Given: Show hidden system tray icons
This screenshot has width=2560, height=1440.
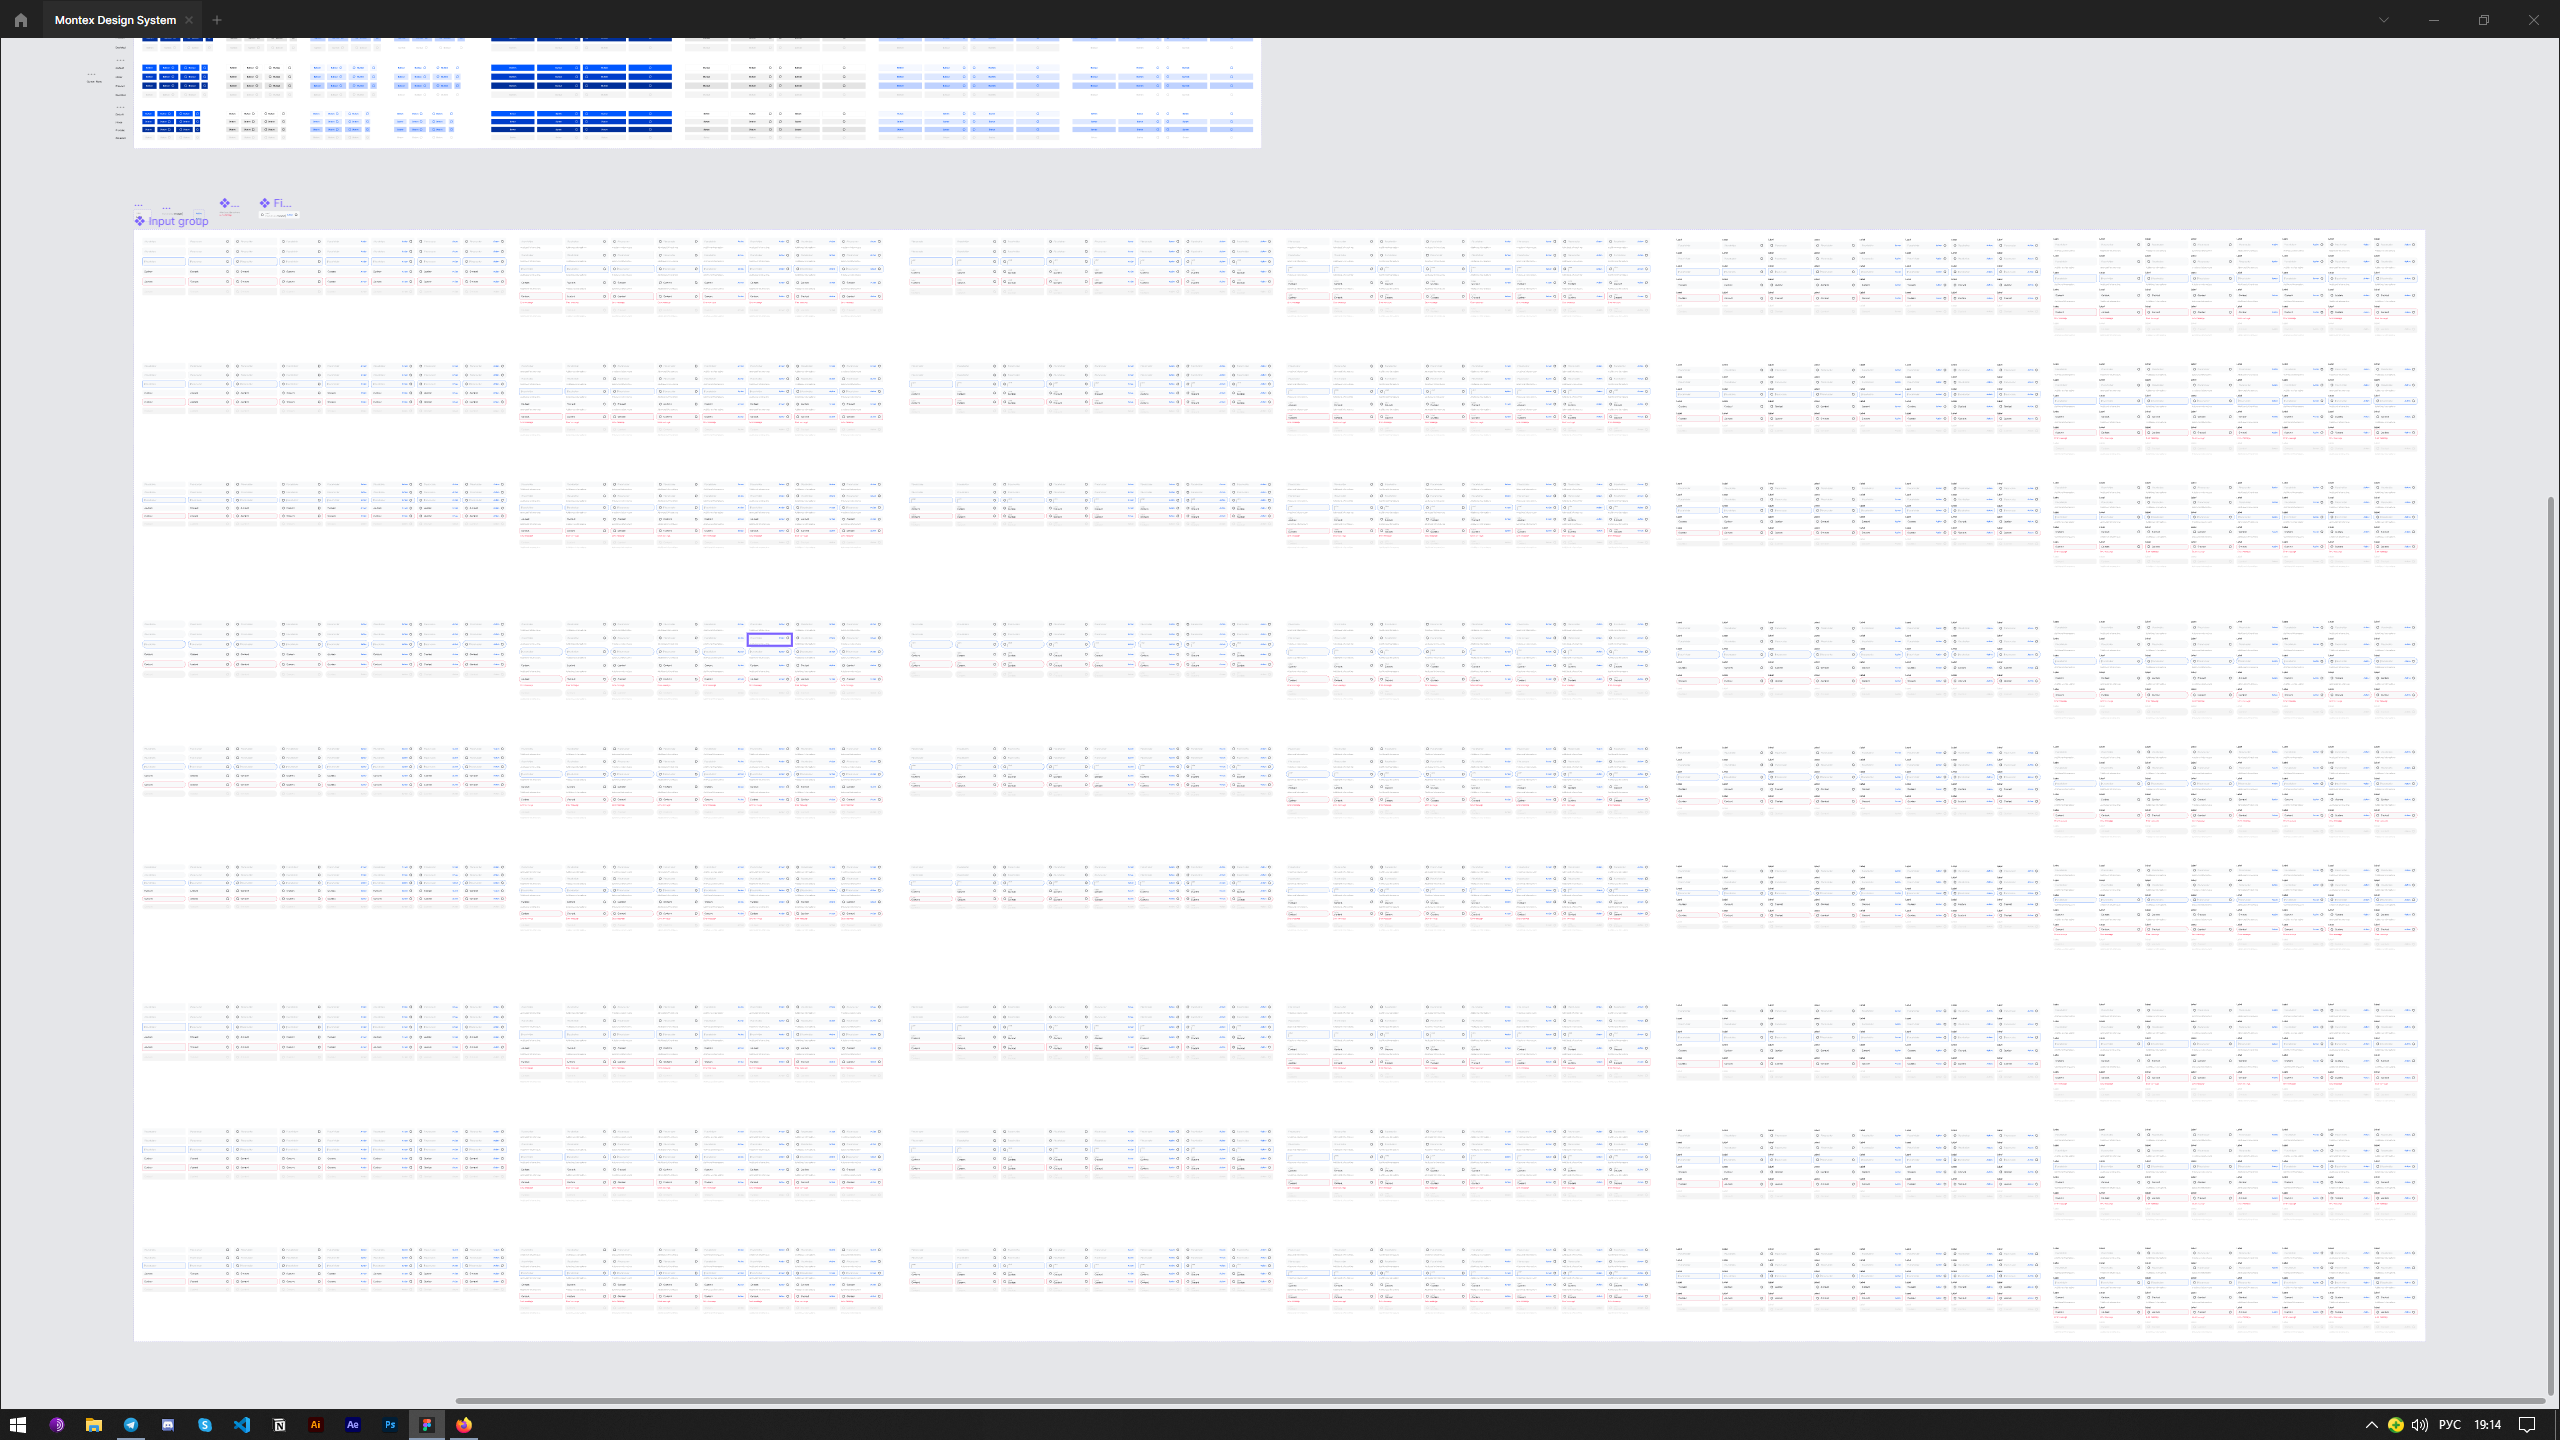Looking at the screenshot, I should point(2371,1425).
